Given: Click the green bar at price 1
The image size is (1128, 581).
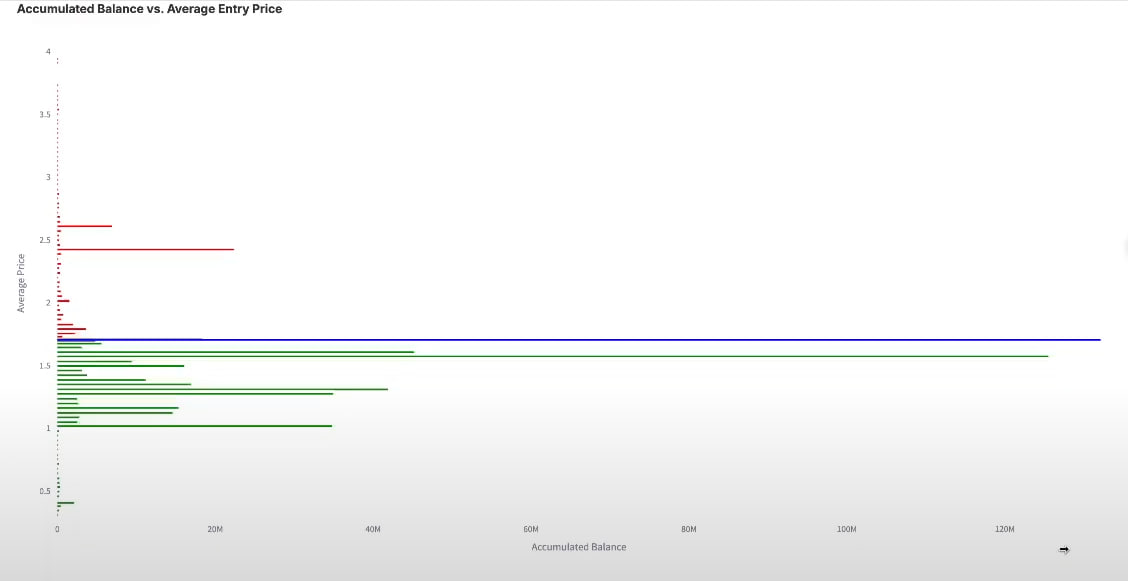Looking at the screenshot, I should click(x=195, y=426).
